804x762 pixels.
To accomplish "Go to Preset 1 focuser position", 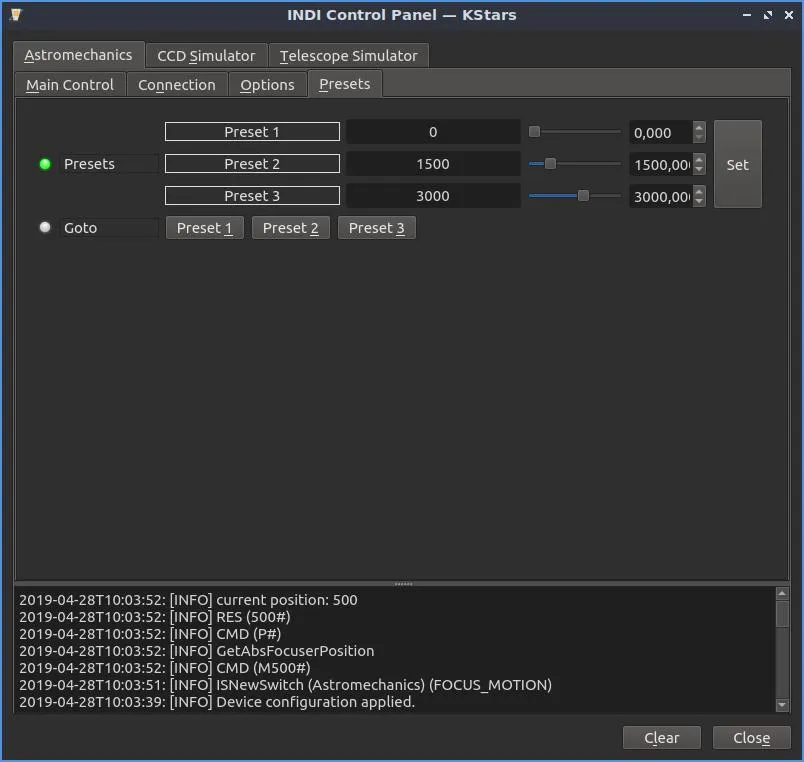I will [205, 228].
